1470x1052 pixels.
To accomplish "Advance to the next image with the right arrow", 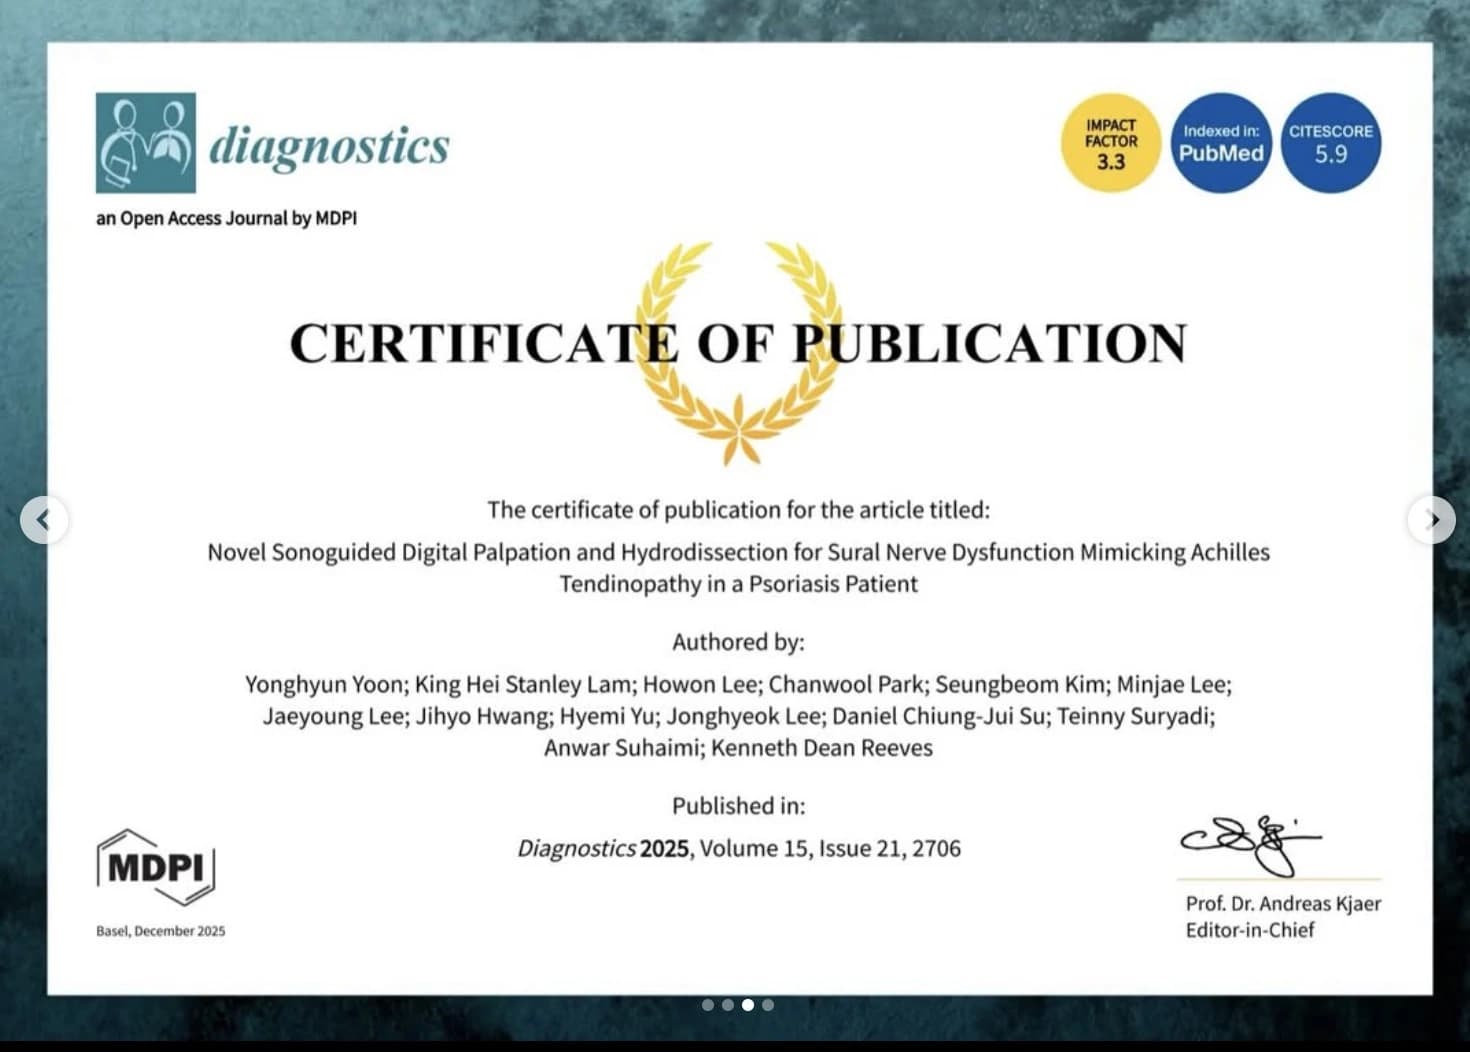I will point(1431,520).
